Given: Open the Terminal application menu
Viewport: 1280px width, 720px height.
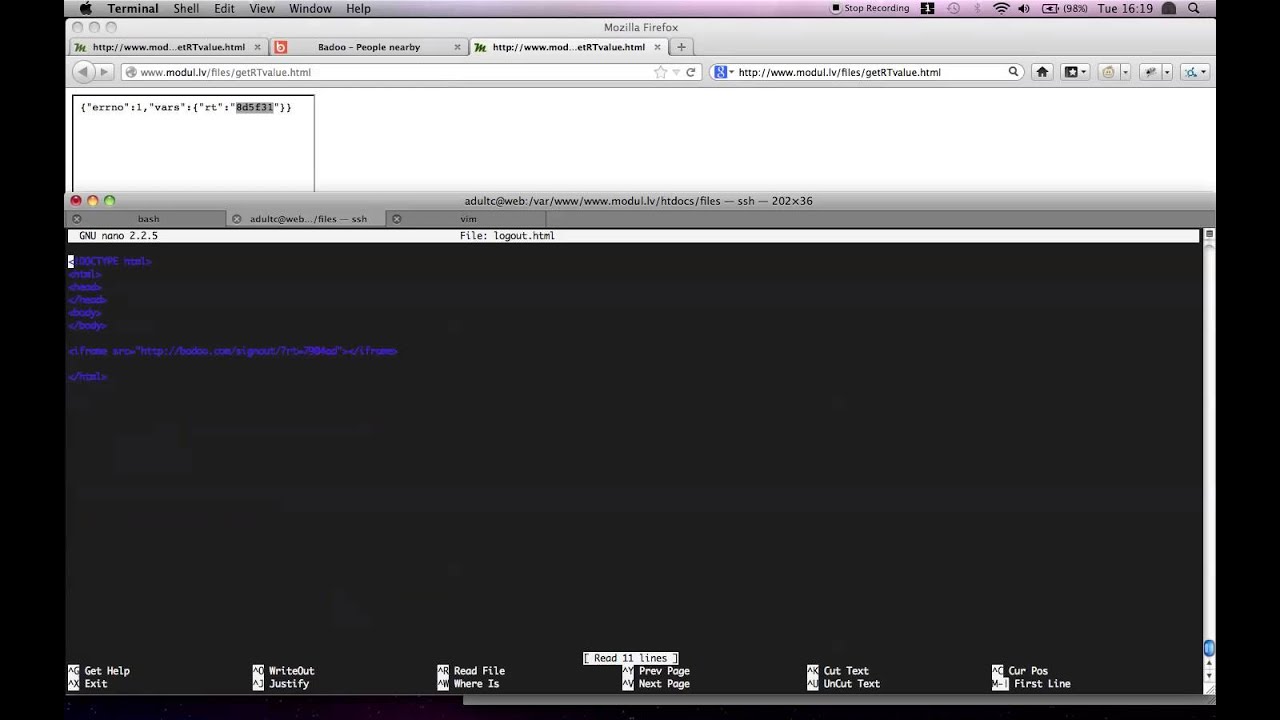Looking at the screenshot, I should (x=133, y=8).
